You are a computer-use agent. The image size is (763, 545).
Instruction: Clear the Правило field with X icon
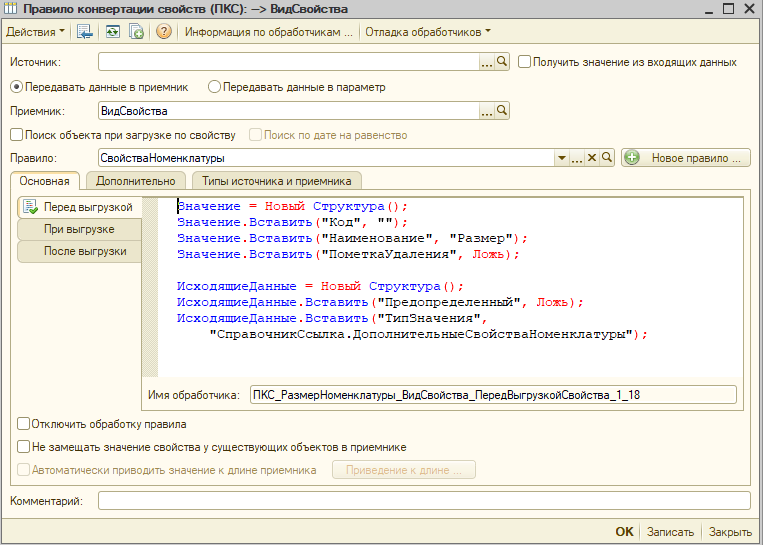592,158
